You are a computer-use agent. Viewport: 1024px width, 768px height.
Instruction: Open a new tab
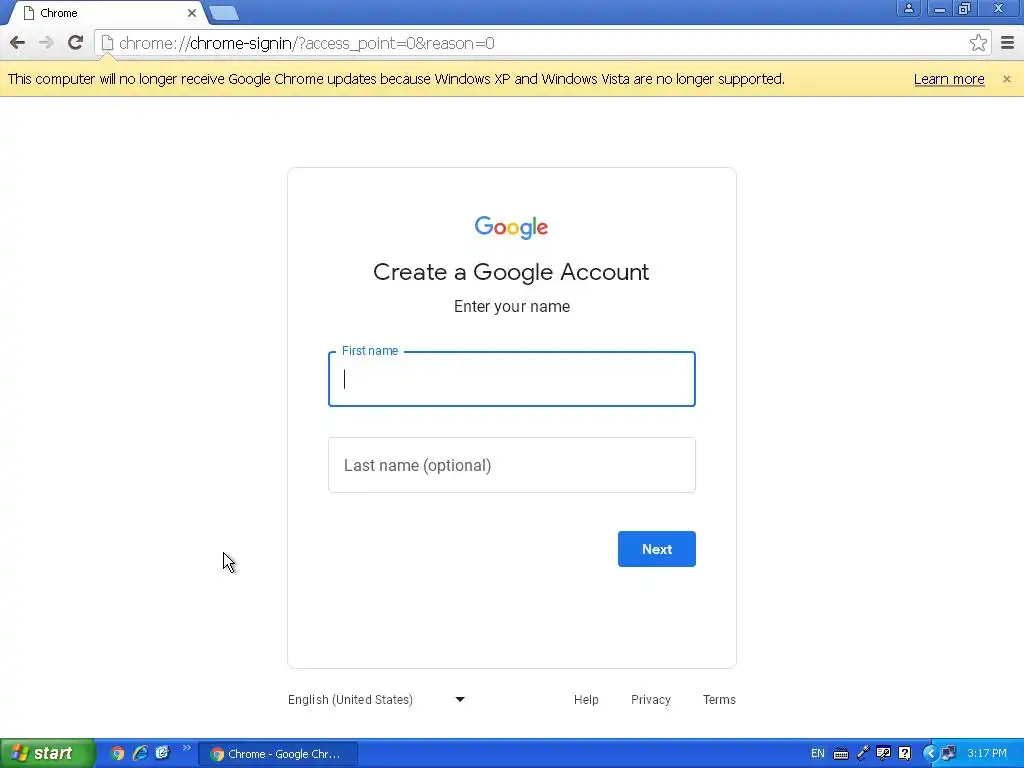224,13
